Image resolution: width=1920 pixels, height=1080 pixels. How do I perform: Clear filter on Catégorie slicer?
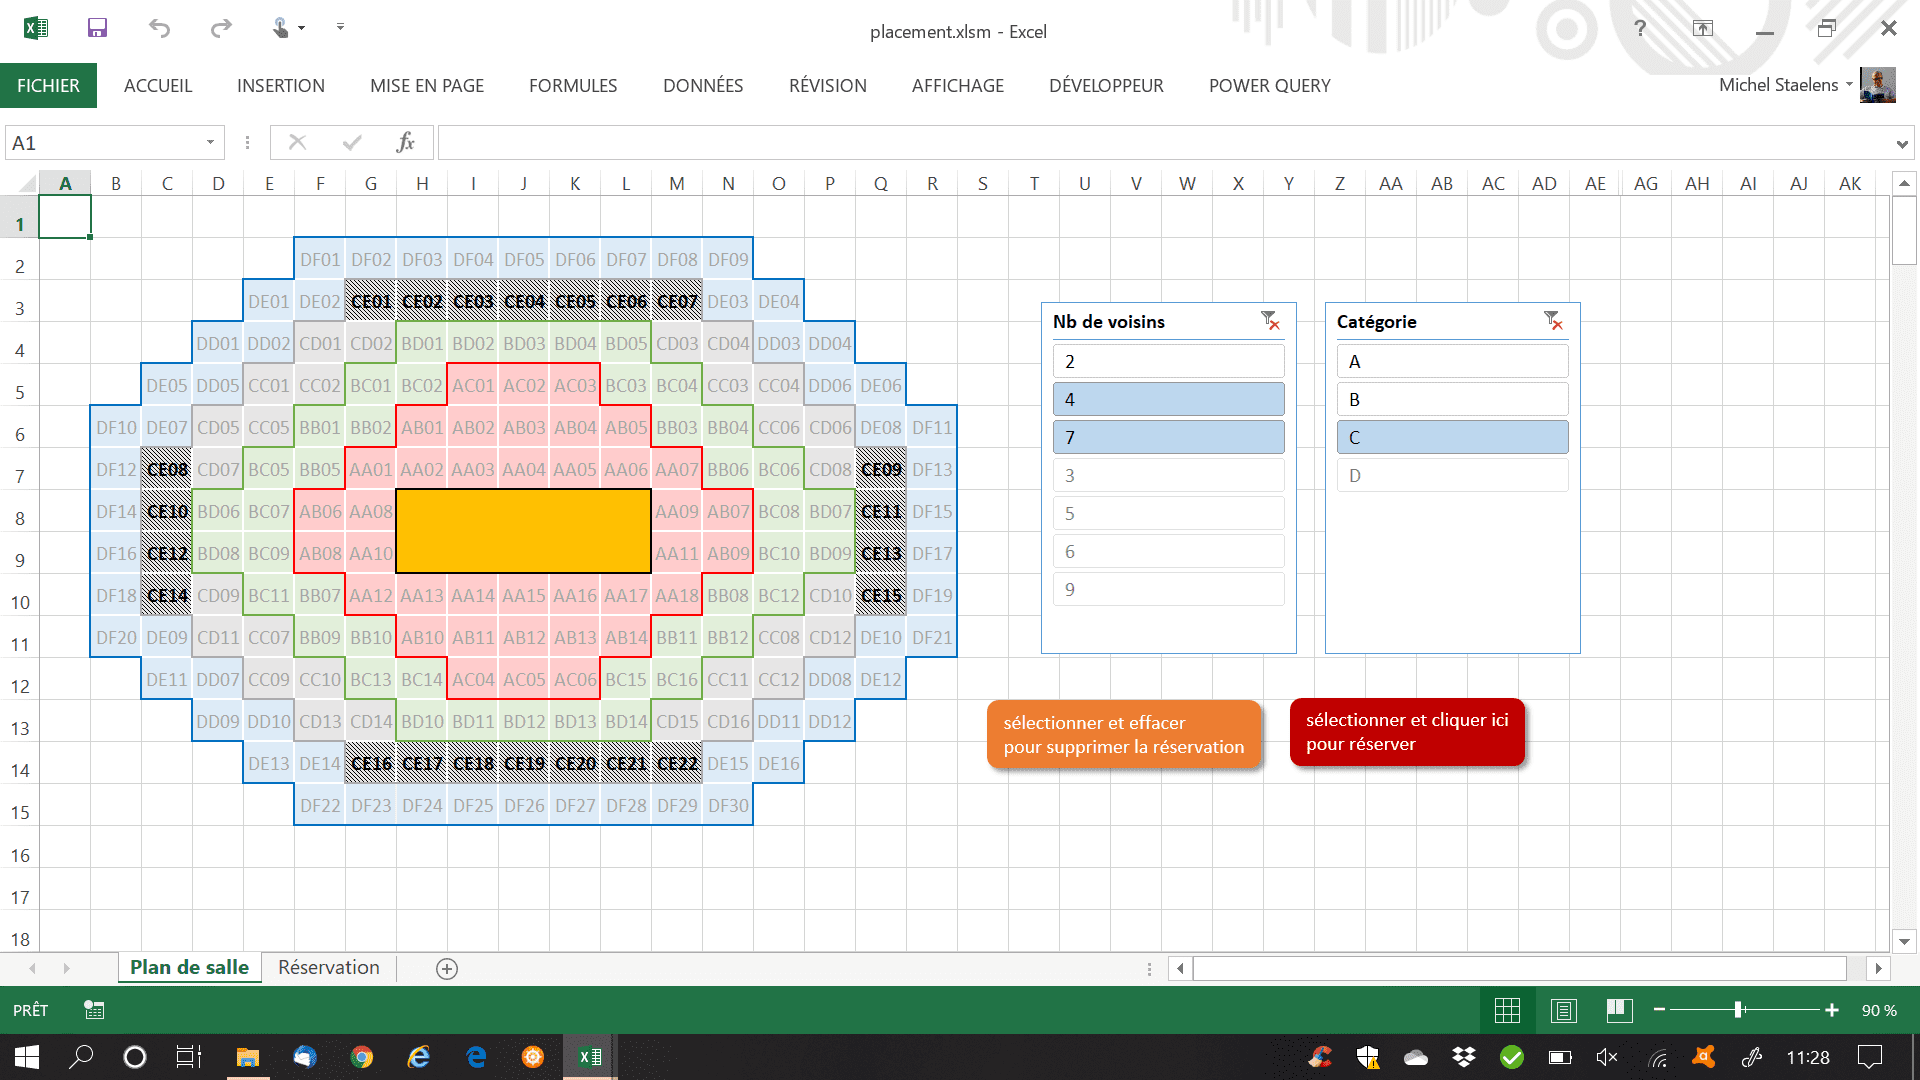1553,320
